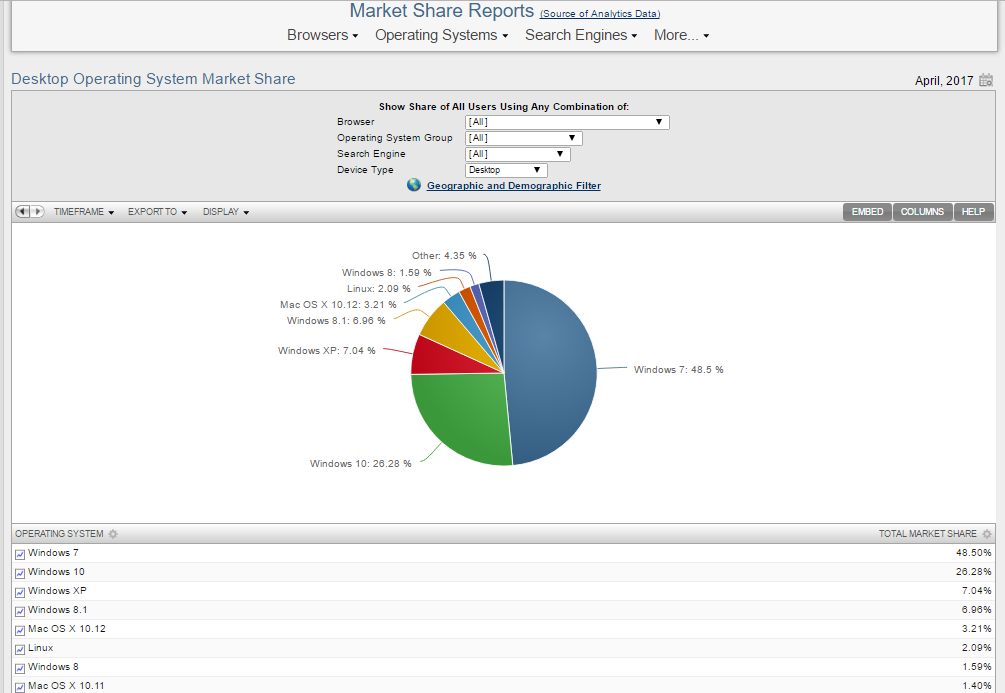This screenshot has width=1005, height=693.
Task: Click the globe icon beside Geographic filter
Action: (414, 185)
